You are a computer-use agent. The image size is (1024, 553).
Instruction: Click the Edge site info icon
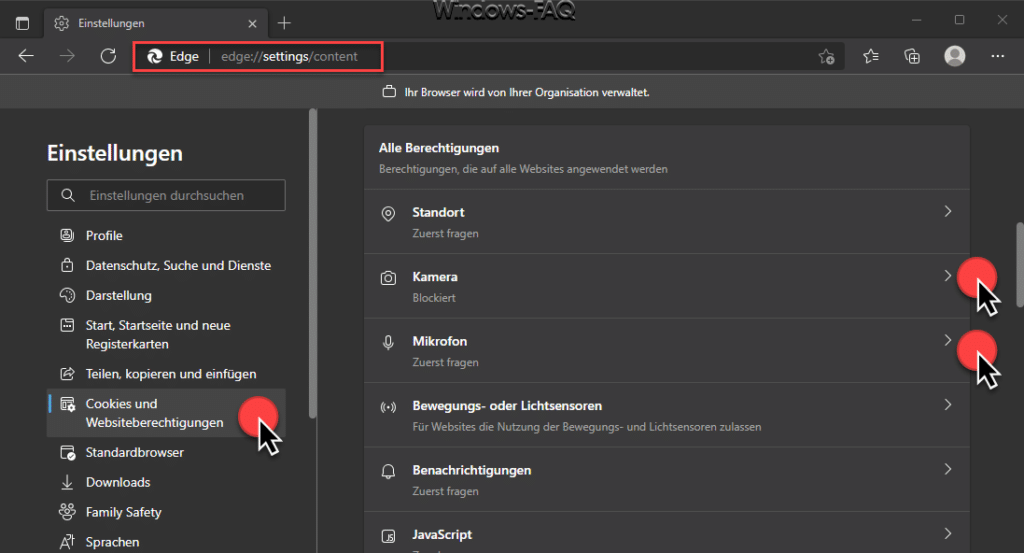point(173,57)
